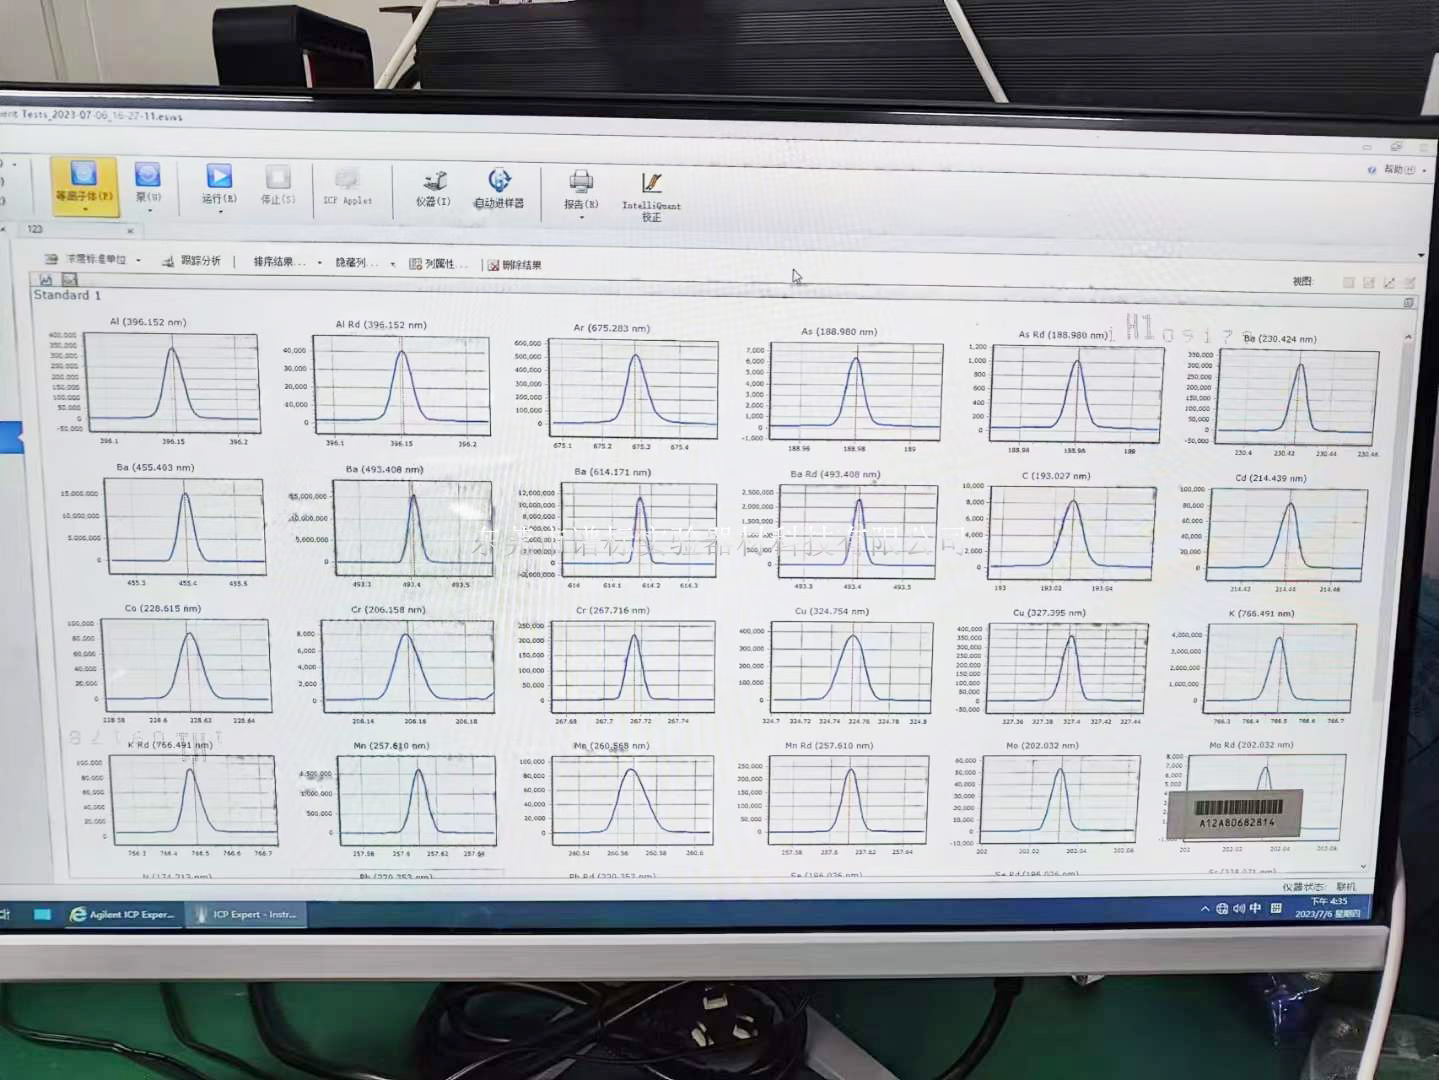
Task: Open Column Properties (列属性) button
Action: 437,264
